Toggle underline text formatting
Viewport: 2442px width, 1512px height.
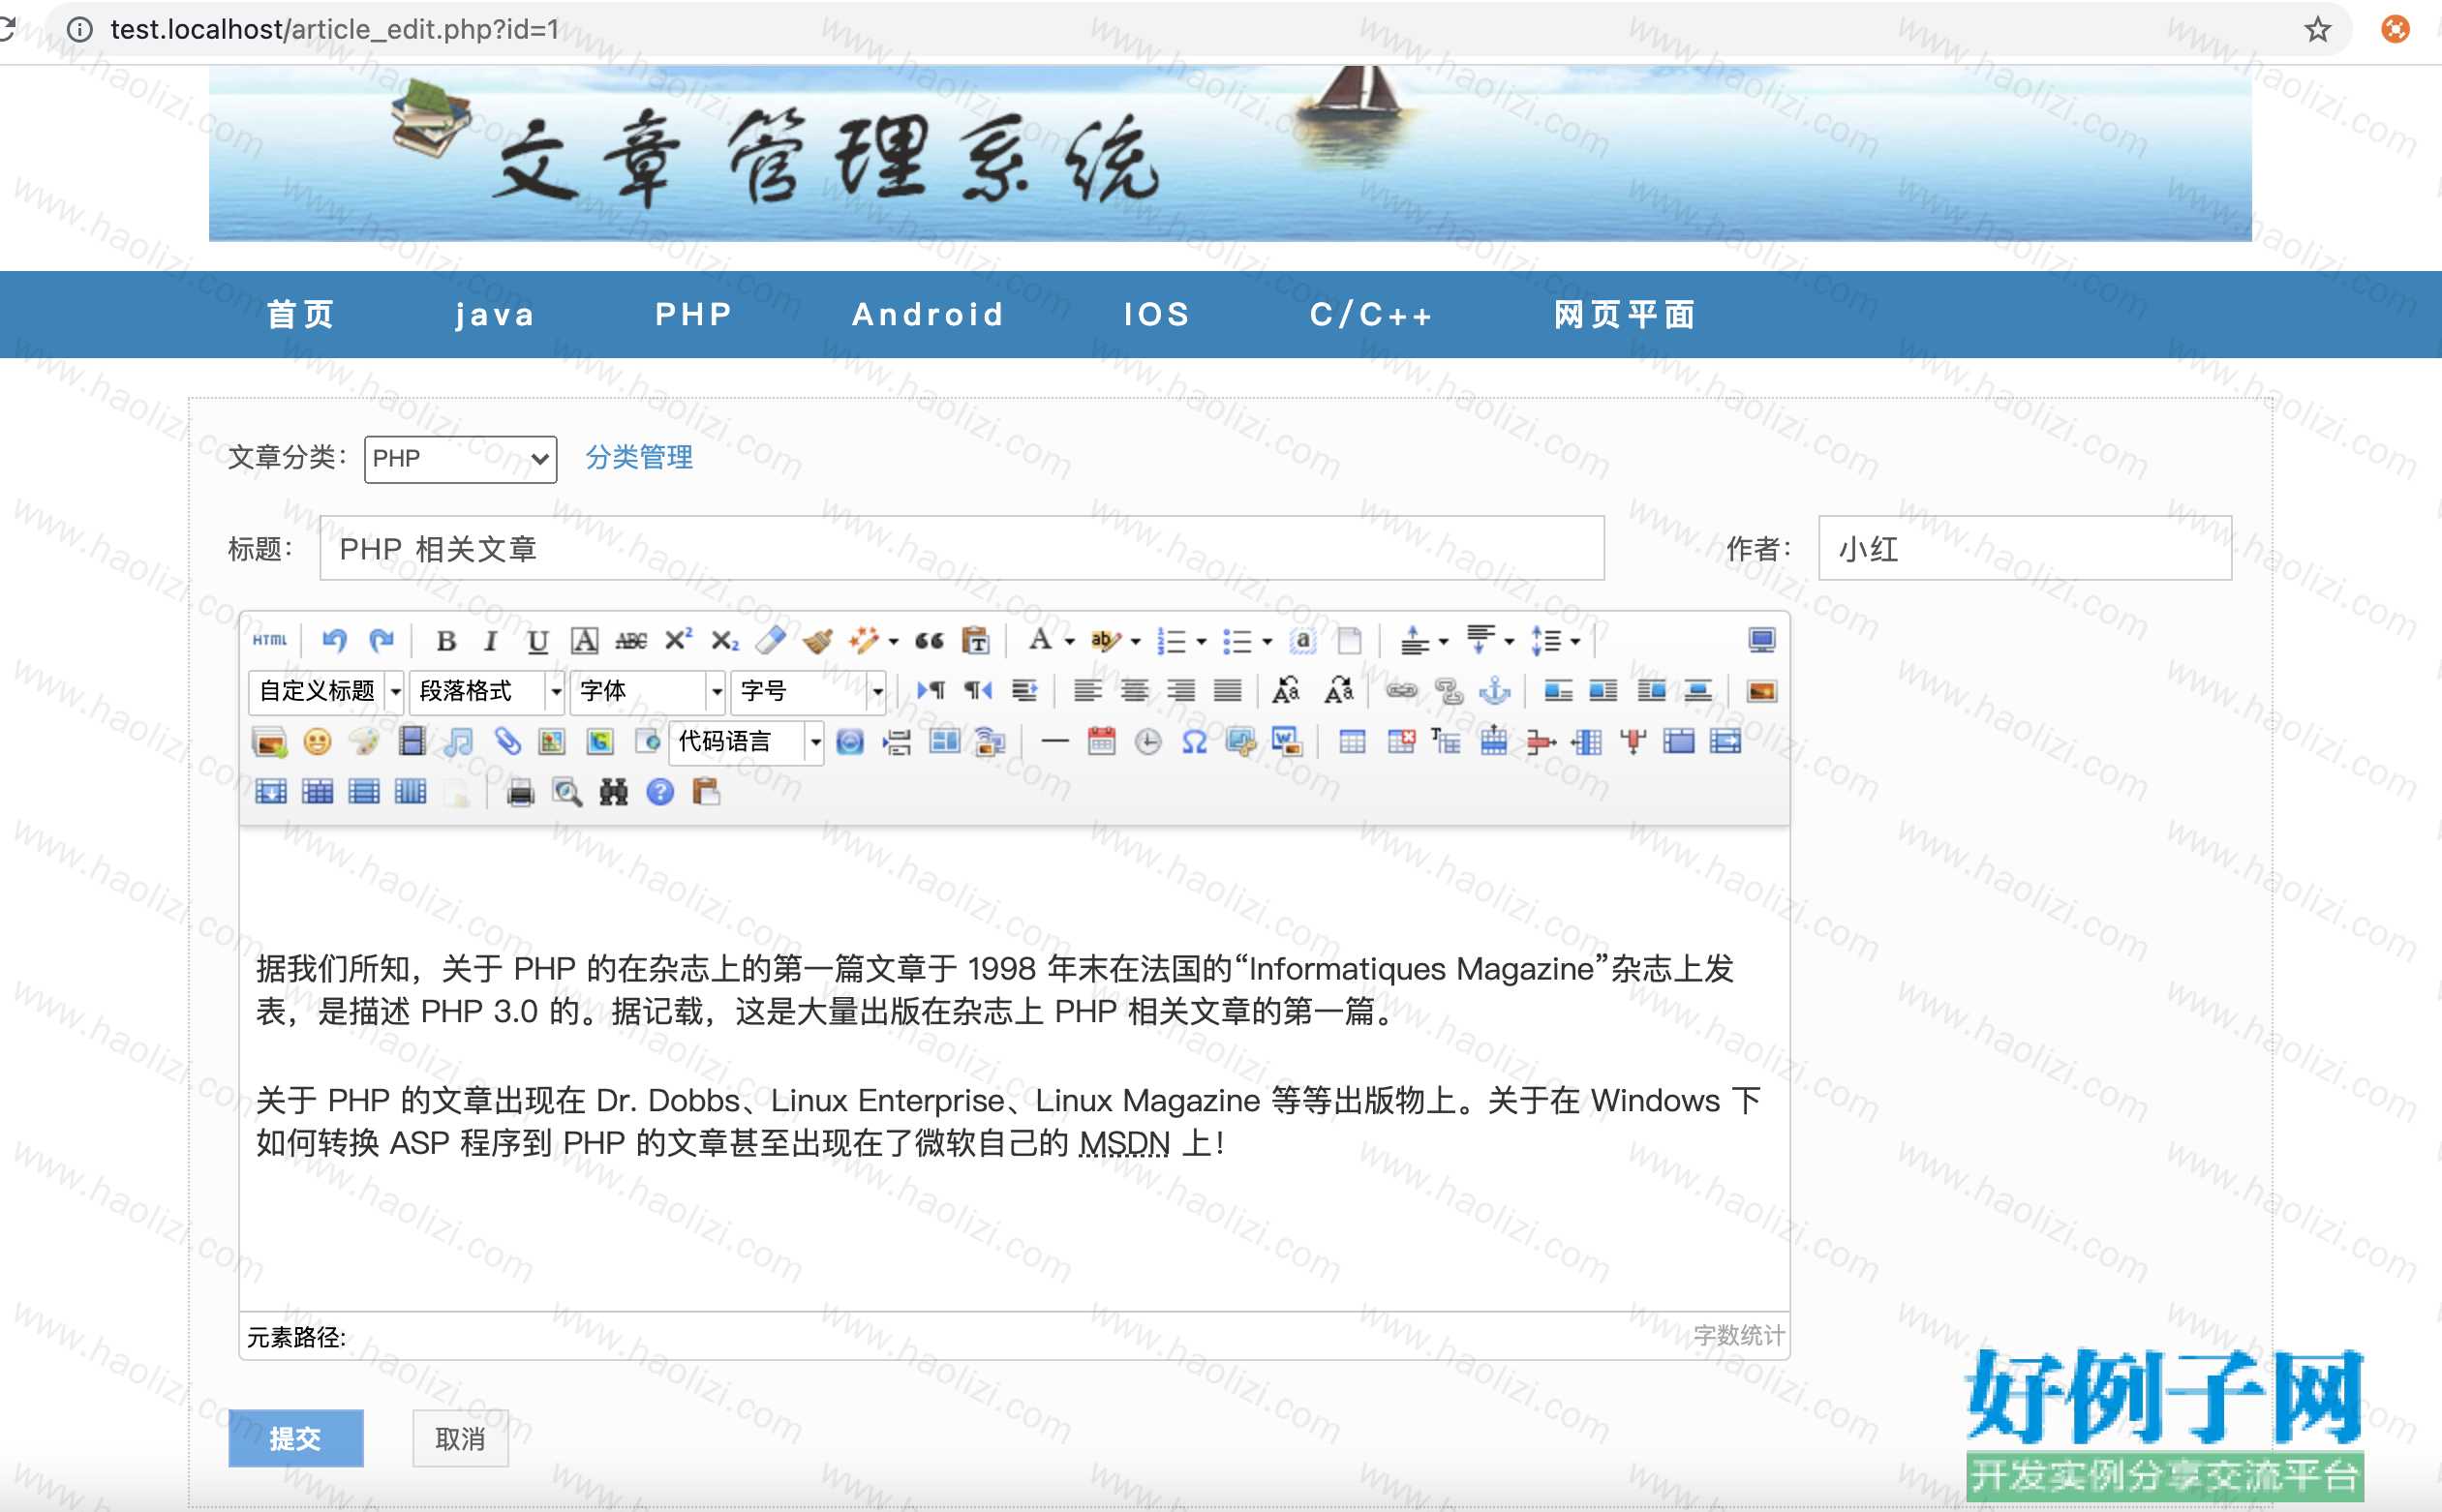tap(538, 641)
